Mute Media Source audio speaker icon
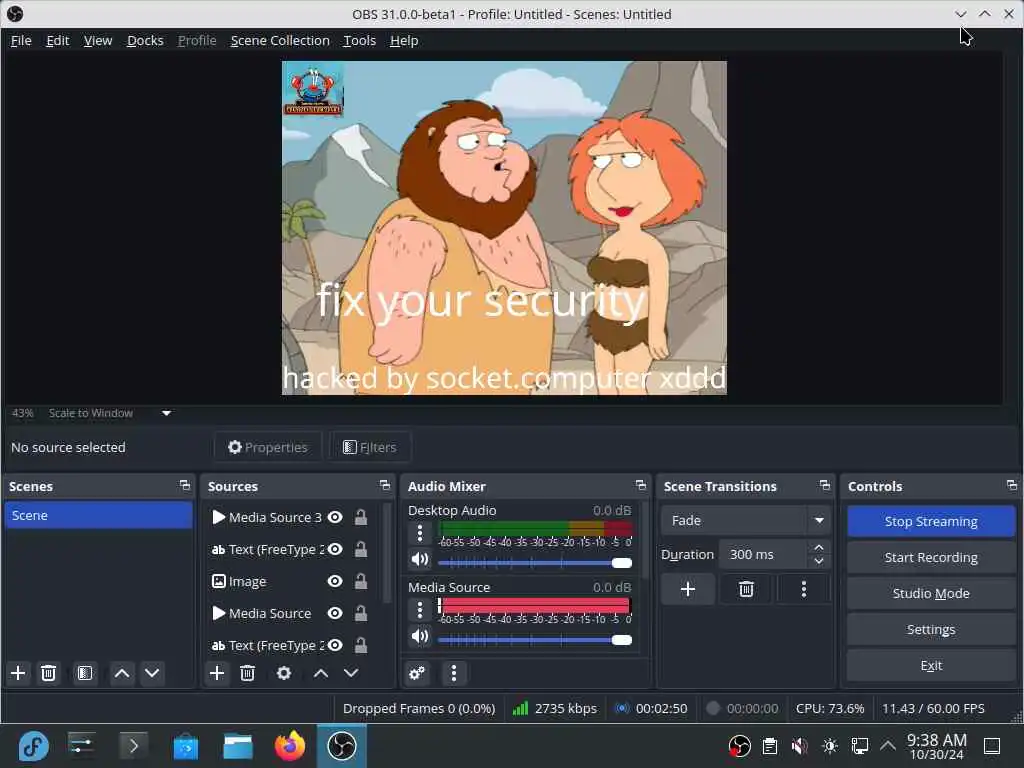The image size is (1024, 768). click(x=420, y=636)
